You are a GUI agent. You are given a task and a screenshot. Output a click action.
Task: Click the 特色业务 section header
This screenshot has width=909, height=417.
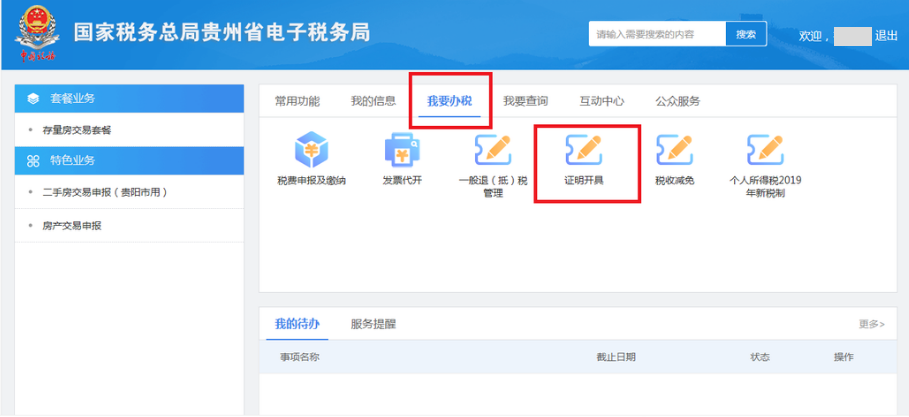tap(129, 161)
